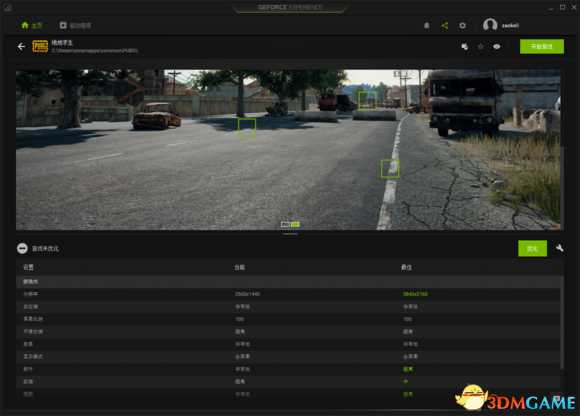
Task: Toggle the favorite star for this game
Action: [x=480, y=47]
